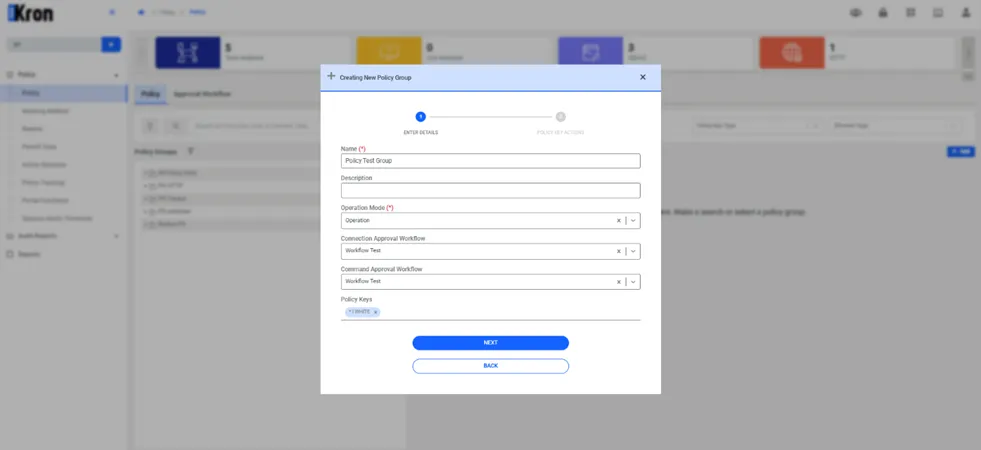Click the lock icon in the top bar
Image resolution: width=981 pixels, height=450 pixels.
coord(883,13)
